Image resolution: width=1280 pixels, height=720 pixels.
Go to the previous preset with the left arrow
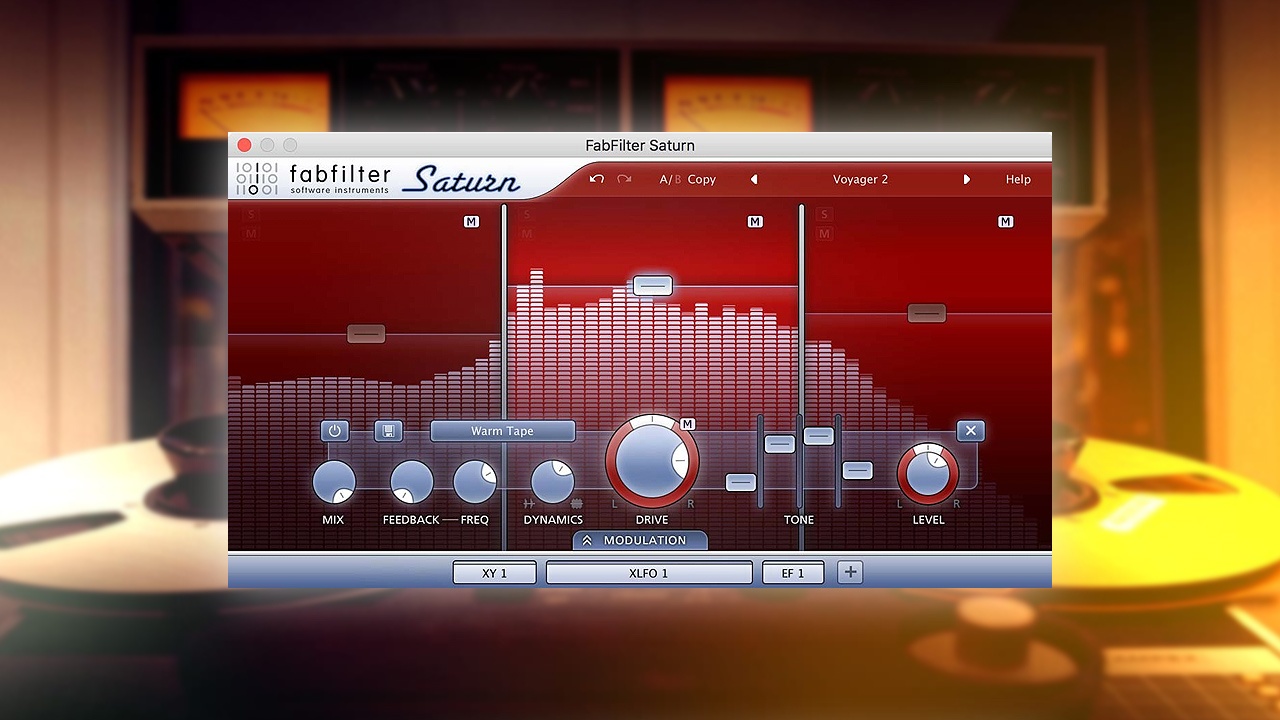[754, 180]
